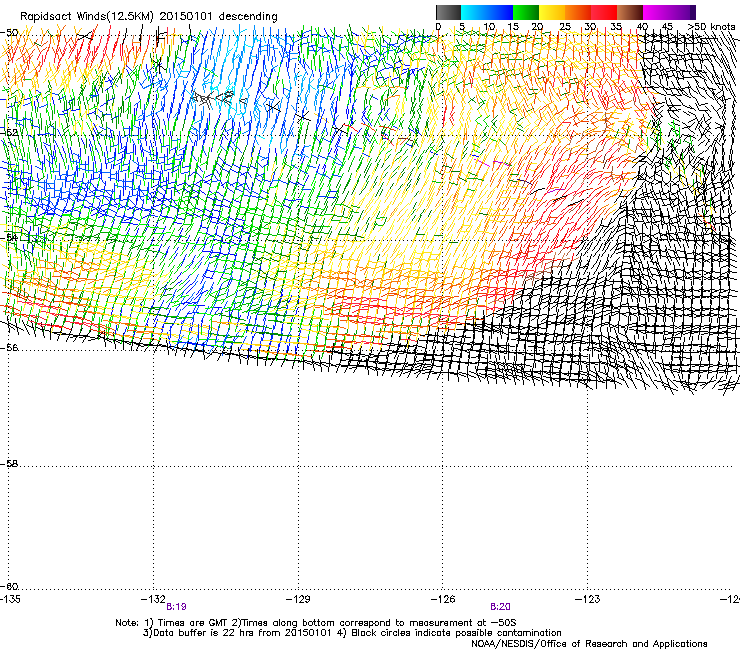Click the -126 longitude axis label
Screen dimensions: 740x650
[443, 599]
